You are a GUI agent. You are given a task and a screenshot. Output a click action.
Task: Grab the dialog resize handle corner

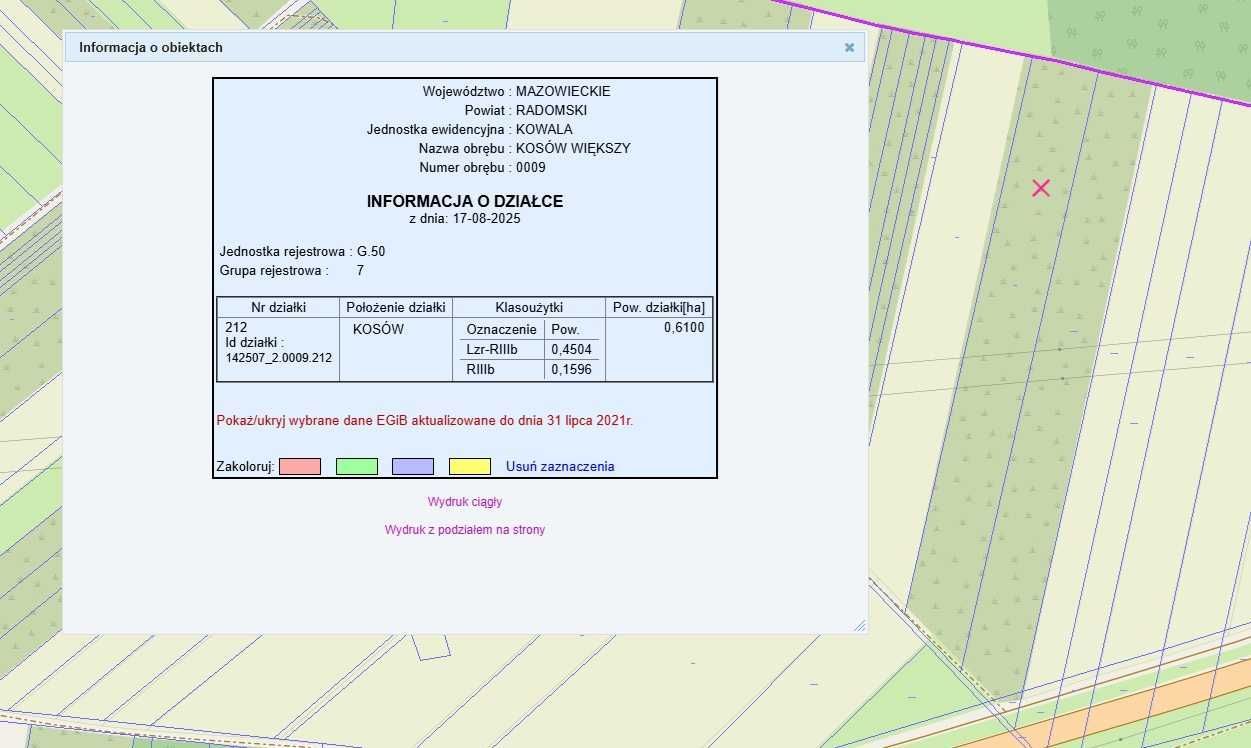[859, 626]
